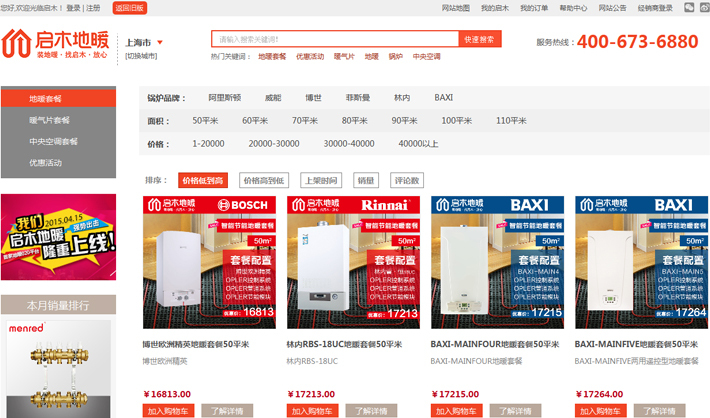Sort by 上架时间

point(321,180)
